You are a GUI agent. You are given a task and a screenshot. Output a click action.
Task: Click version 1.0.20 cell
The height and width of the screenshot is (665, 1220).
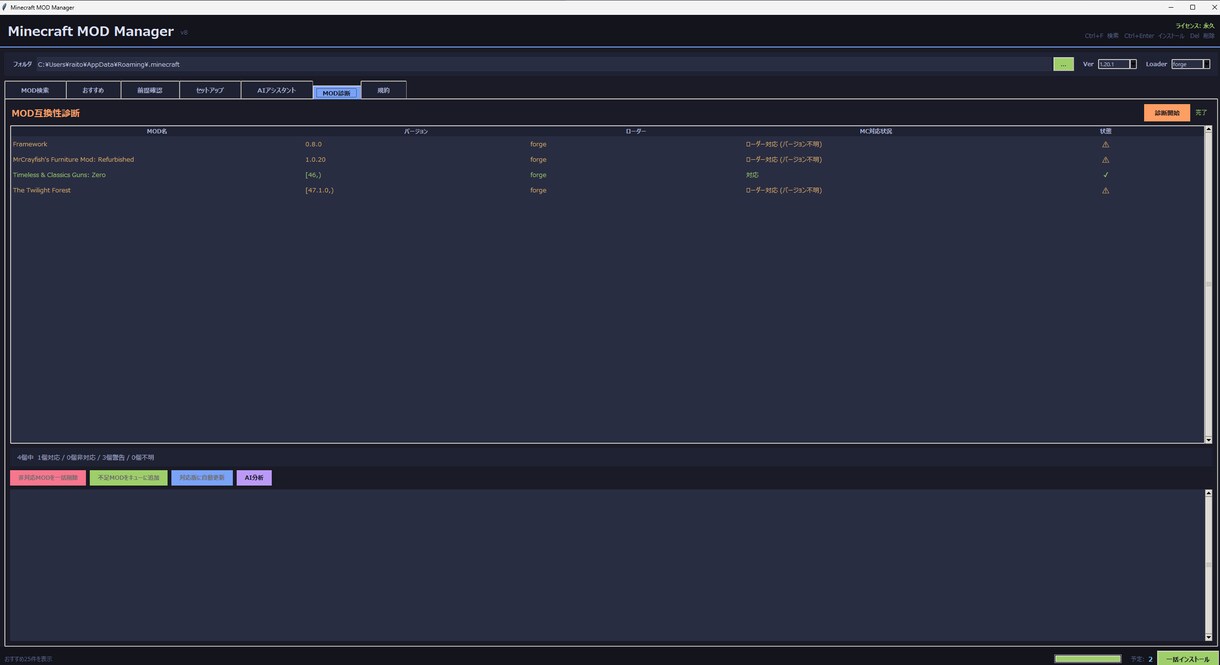point(316,159)
